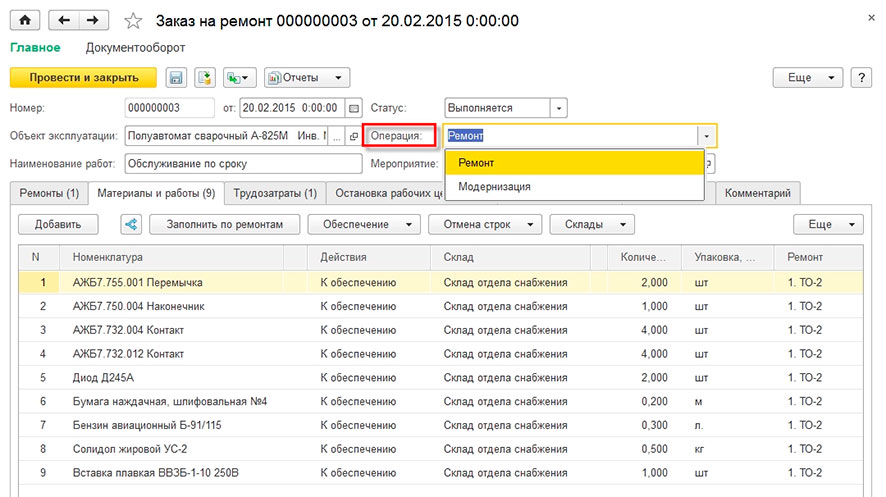Open the Документооборот section
The height and width of the screenshot is (497, 886).
pyautogui.click(x=136, y=47)
